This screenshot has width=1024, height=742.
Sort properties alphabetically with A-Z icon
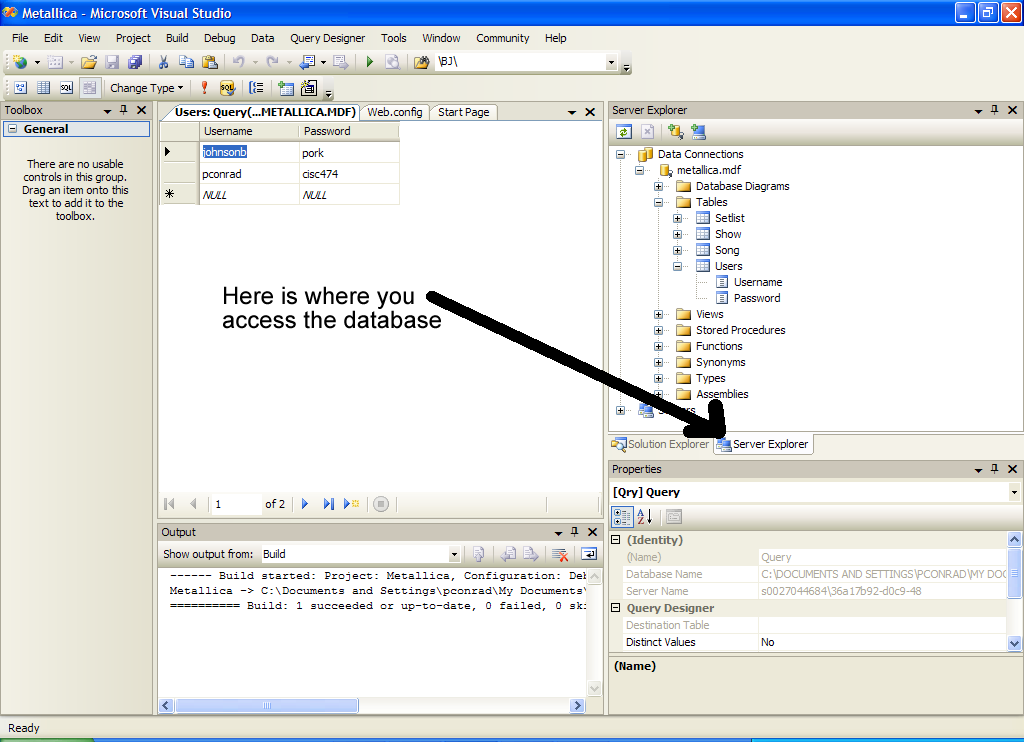pyautogui.click(x=645, y=516)
